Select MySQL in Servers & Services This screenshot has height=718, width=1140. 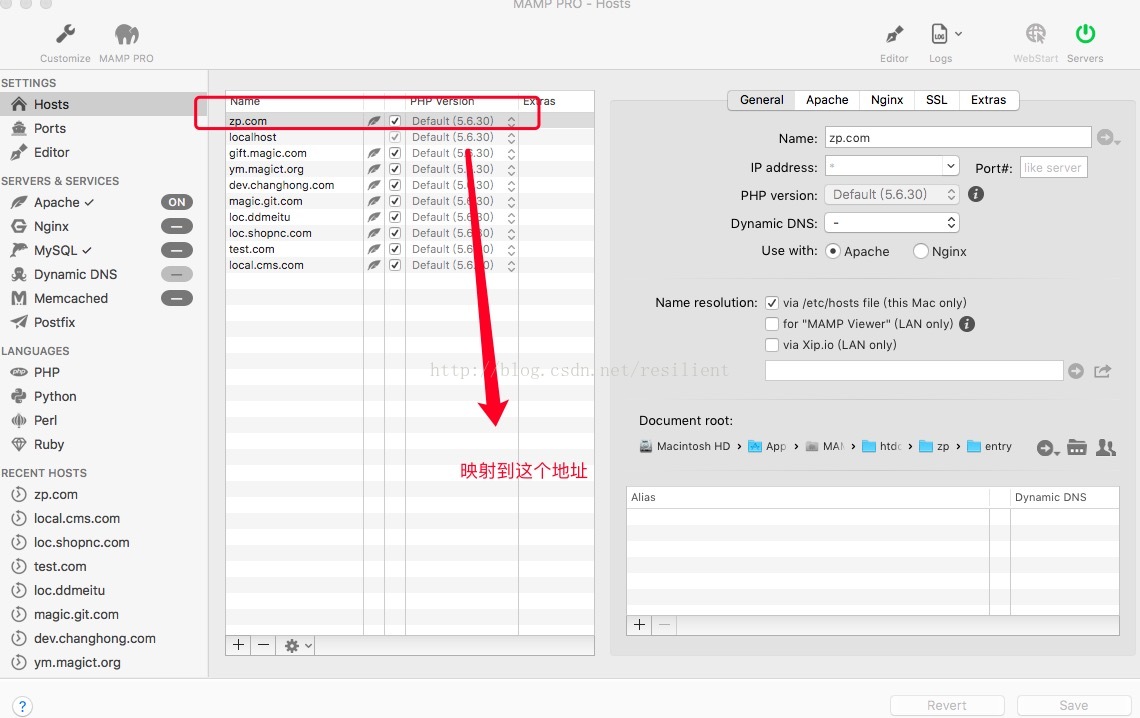pos(55,250)
